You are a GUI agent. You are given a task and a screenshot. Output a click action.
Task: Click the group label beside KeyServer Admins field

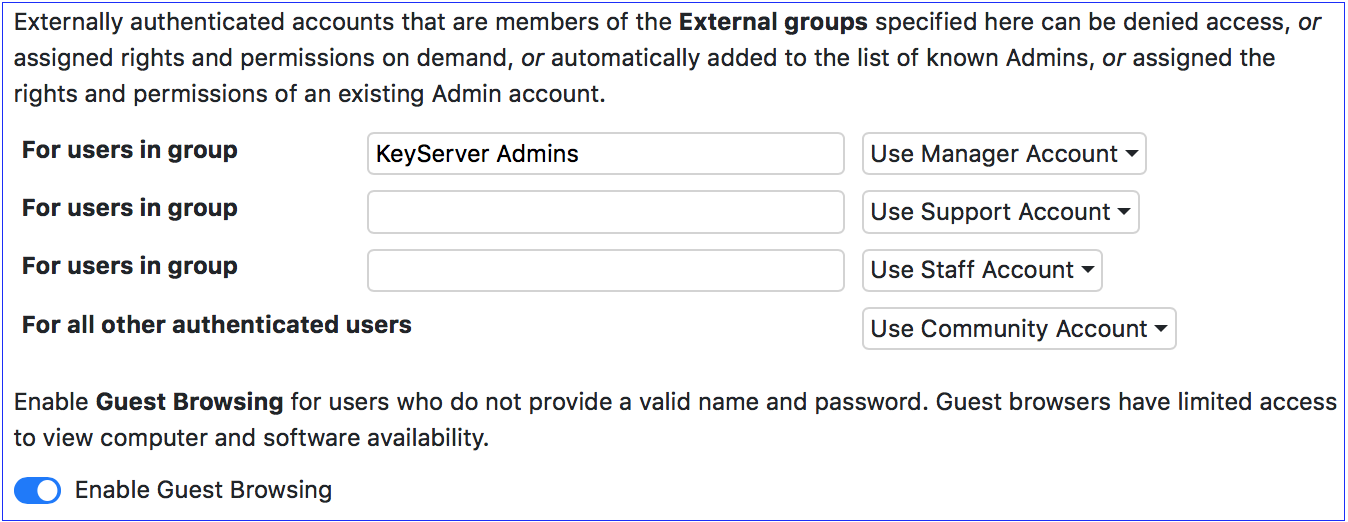point(130,151)
